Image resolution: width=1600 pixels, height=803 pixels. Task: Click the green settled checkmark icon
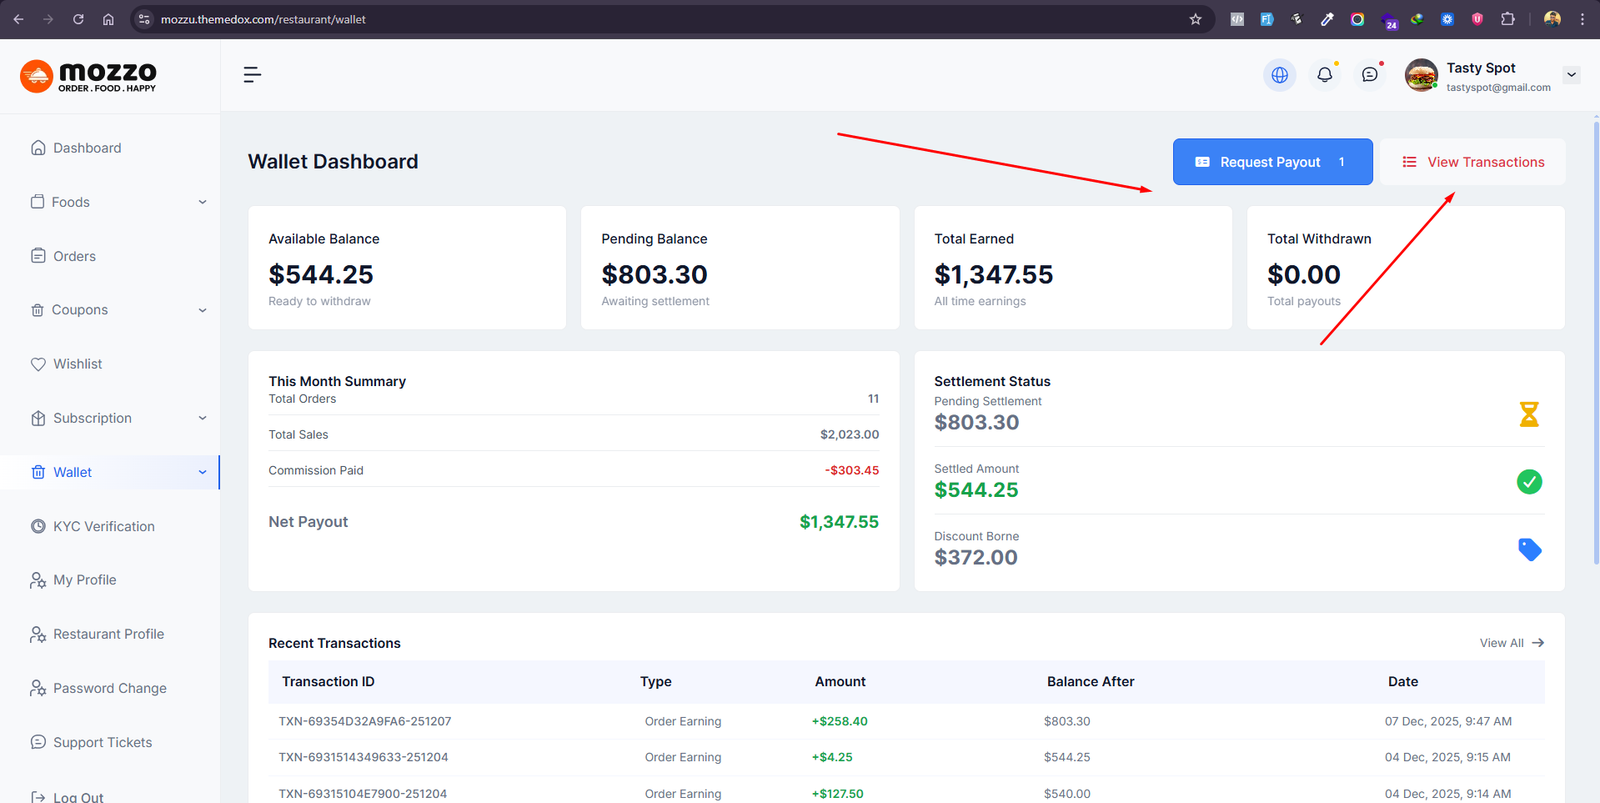pos(1529,482)
